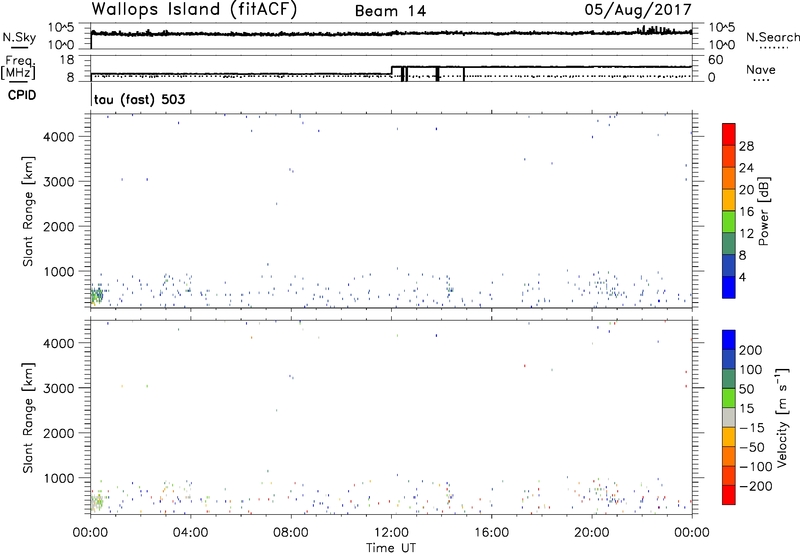Click the "4000" tick on the power panel

click(x=59, y=137)
